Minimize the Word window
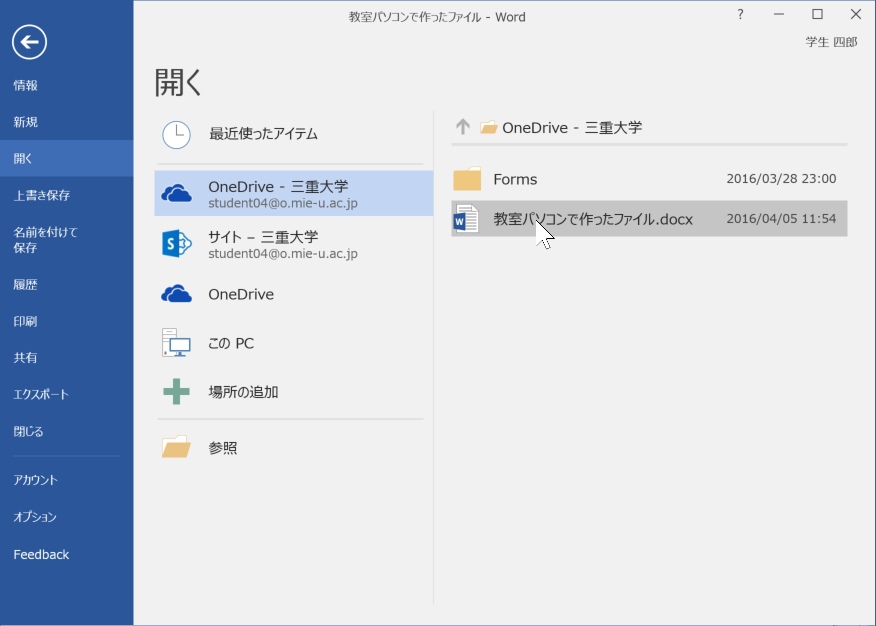The image size is (876, 626). [x=779, y=15]
